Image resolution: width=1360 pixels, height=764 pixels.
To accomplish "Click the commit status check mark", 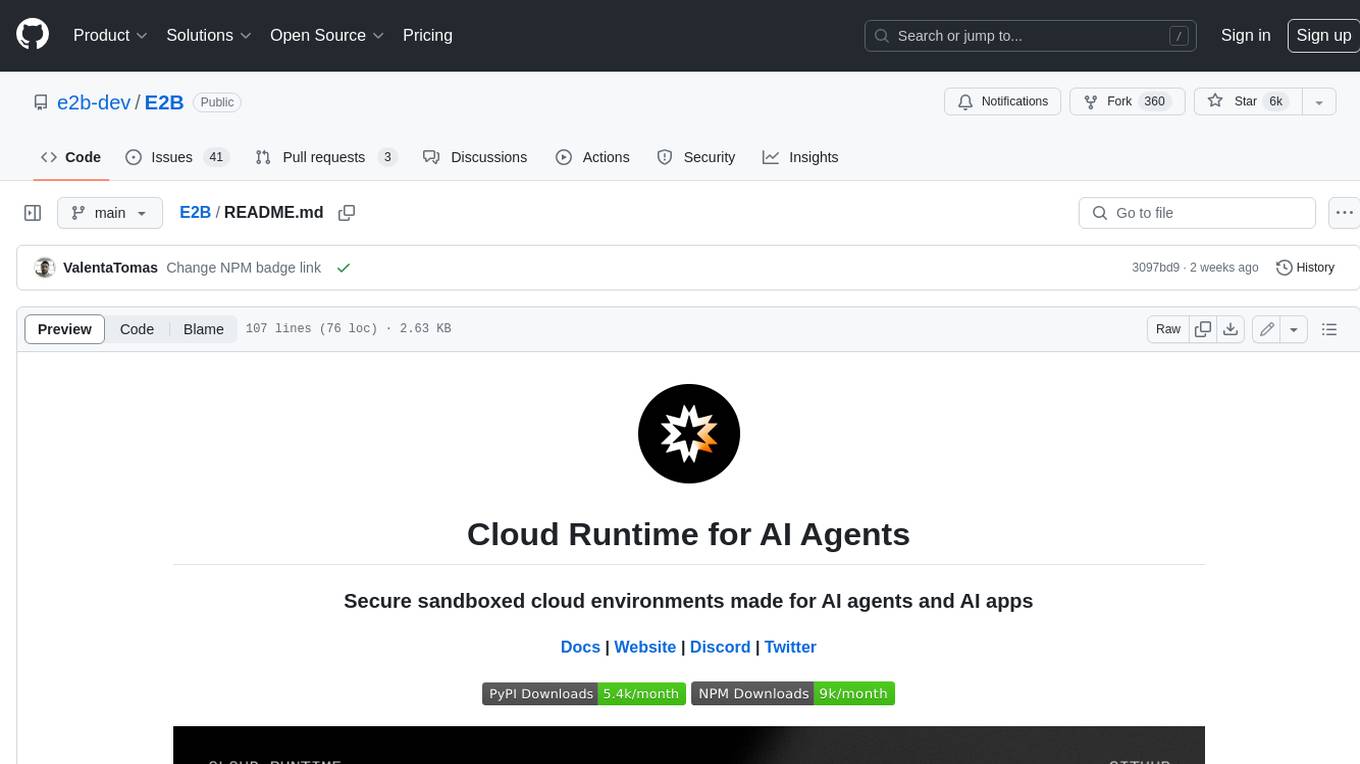I will click(x=343, y=268).
